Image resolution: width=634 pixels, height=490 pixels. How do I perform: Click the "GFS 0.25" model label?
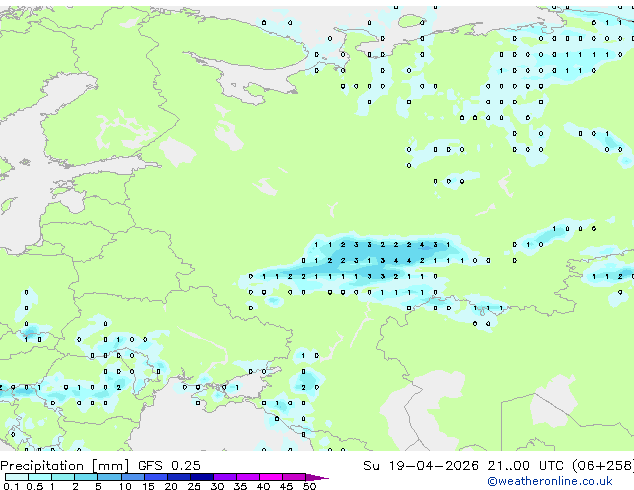tap(169, 466)
